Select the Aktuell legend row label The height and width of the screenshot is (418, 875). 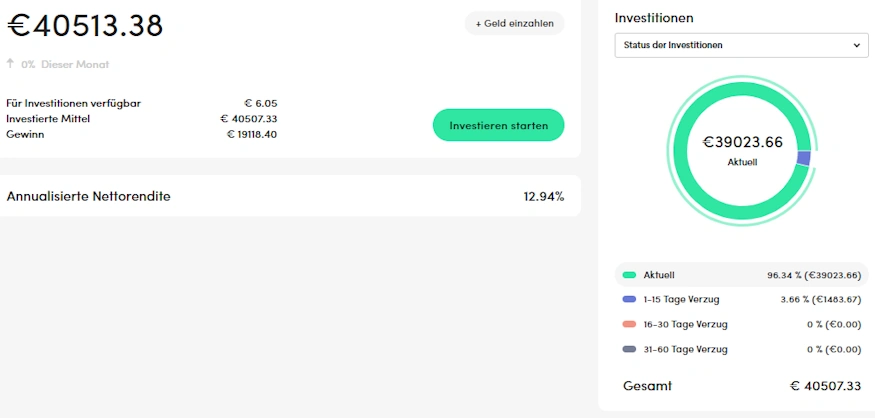(659, 275)
